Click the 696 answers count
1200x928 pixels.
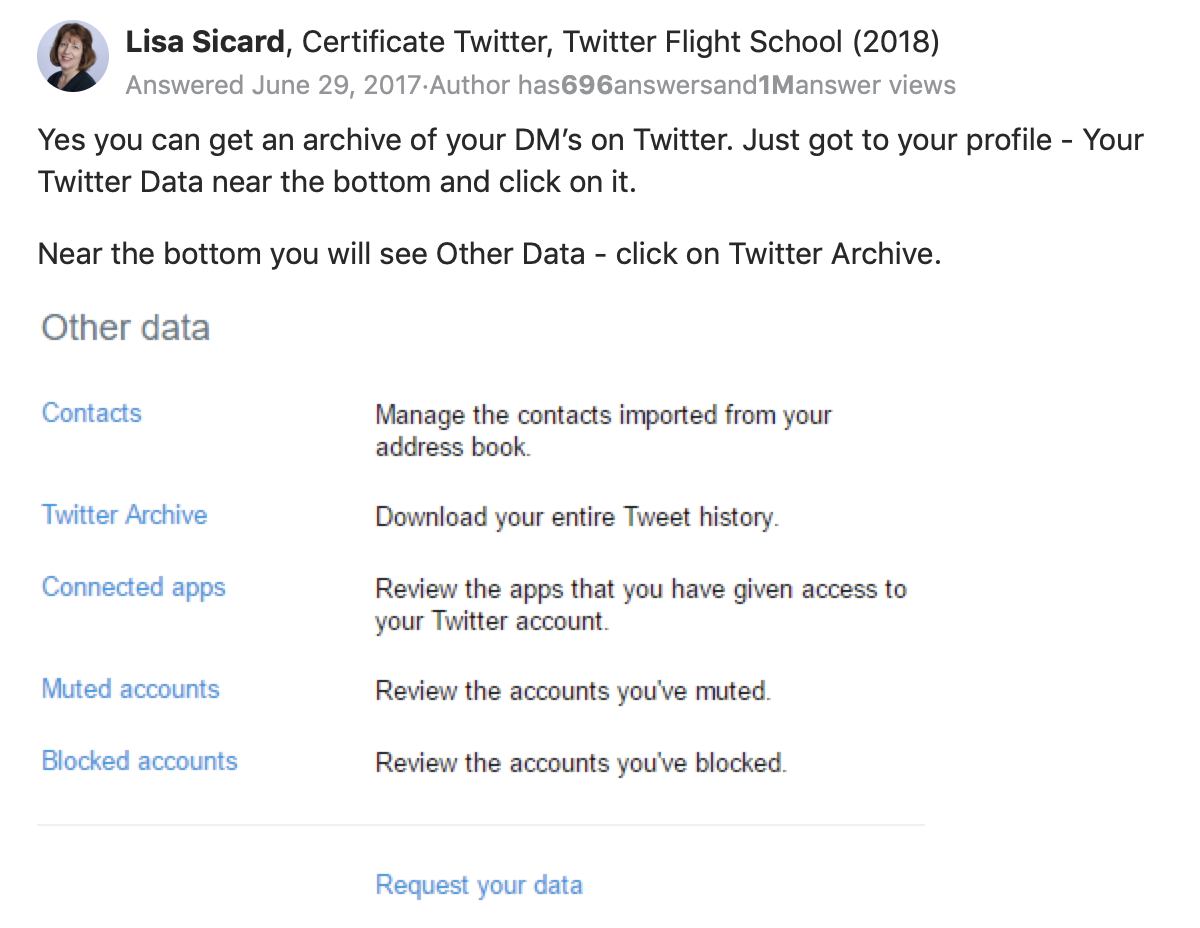(586, 85)
